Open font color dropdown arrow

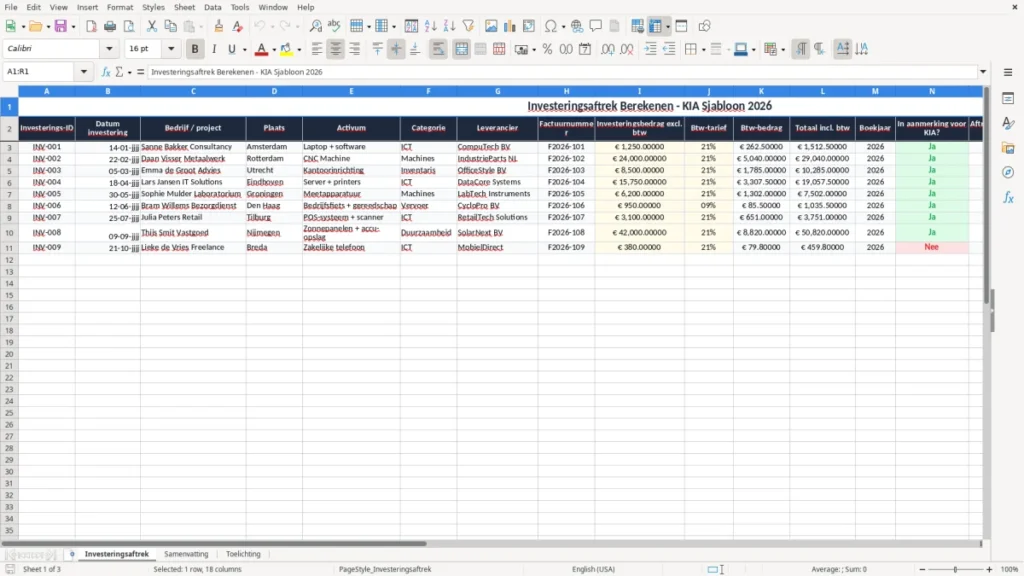[x=274, y=50]
